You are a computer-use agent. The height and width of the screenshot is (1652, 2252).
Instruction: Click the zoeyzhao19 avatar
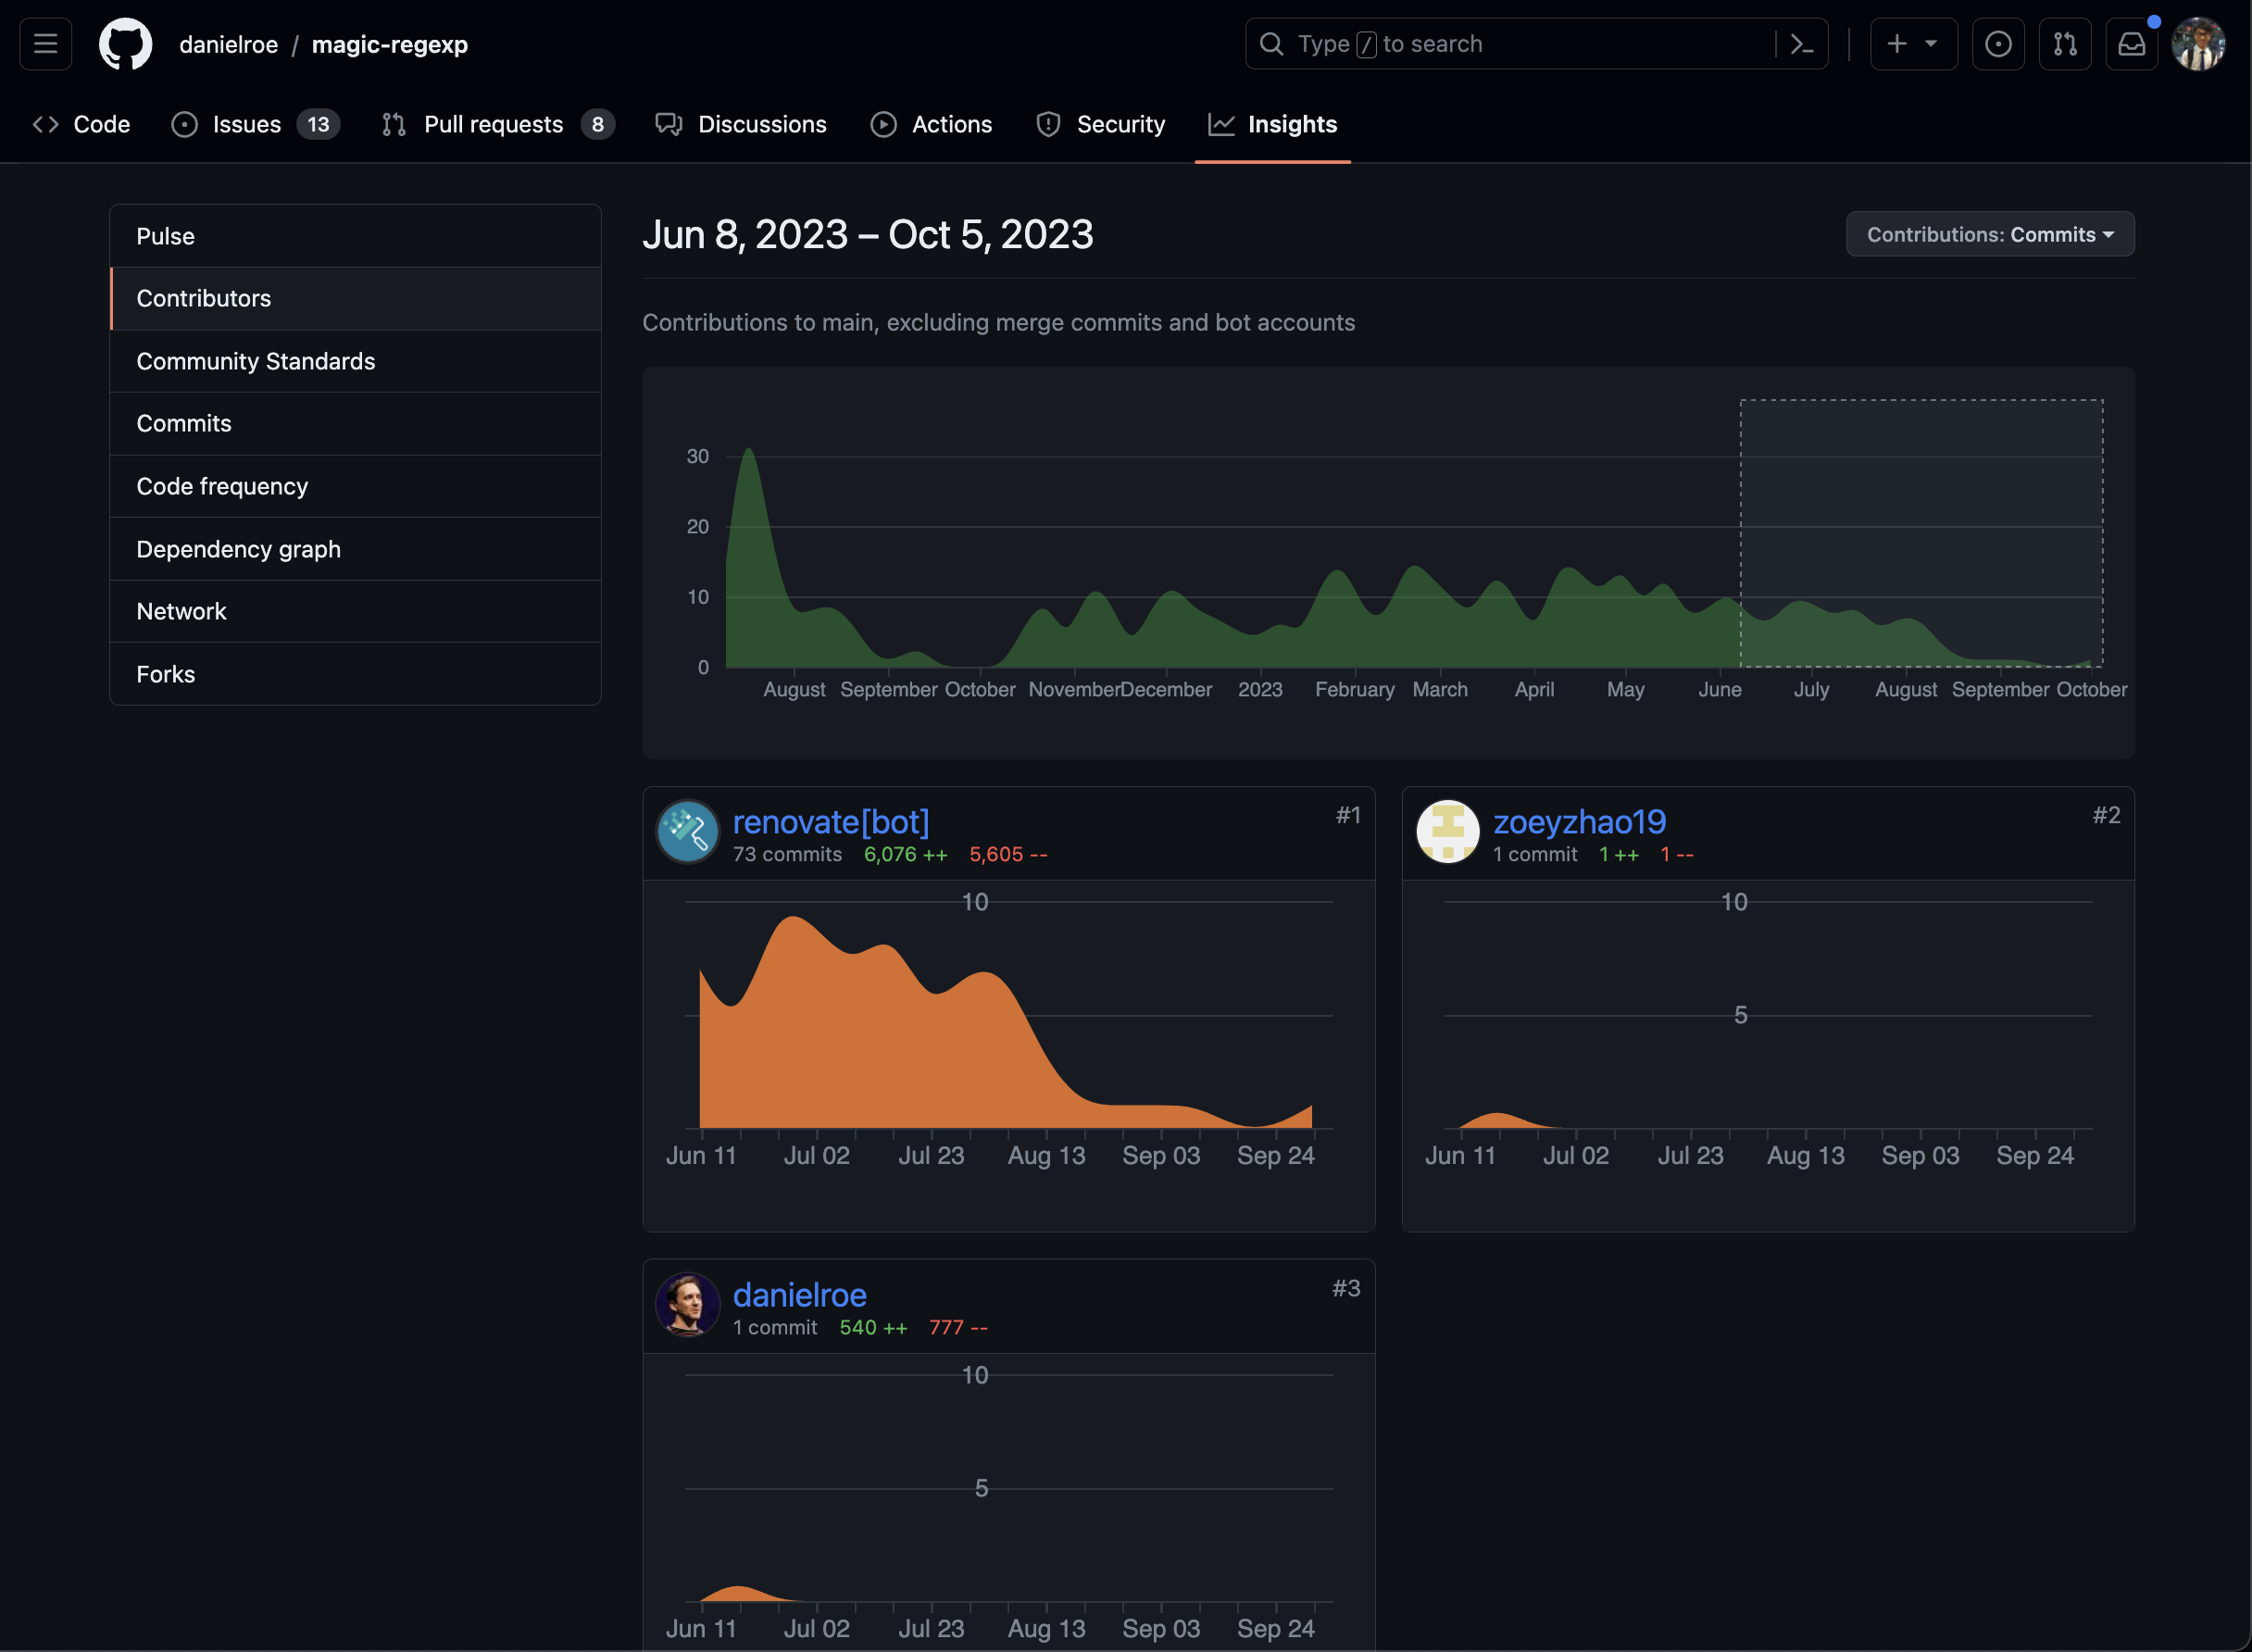coord(1447,832)
